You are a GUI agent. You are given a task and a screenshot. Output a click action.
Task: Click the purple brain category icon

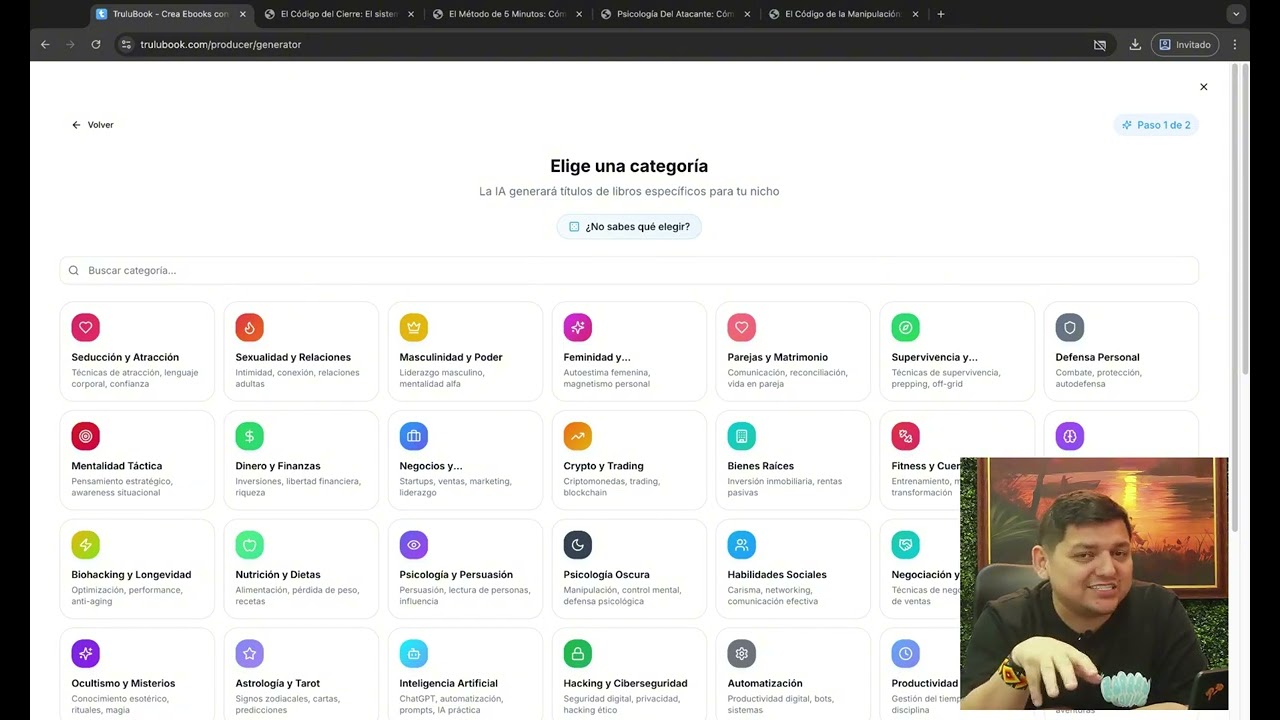click(1069, 436)
